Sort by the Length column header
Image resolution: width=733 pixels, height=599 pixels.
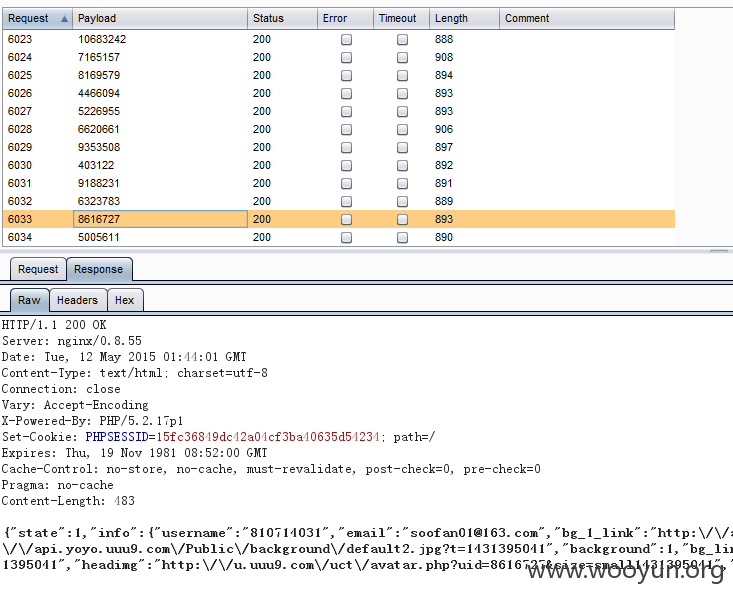[464, 18]
